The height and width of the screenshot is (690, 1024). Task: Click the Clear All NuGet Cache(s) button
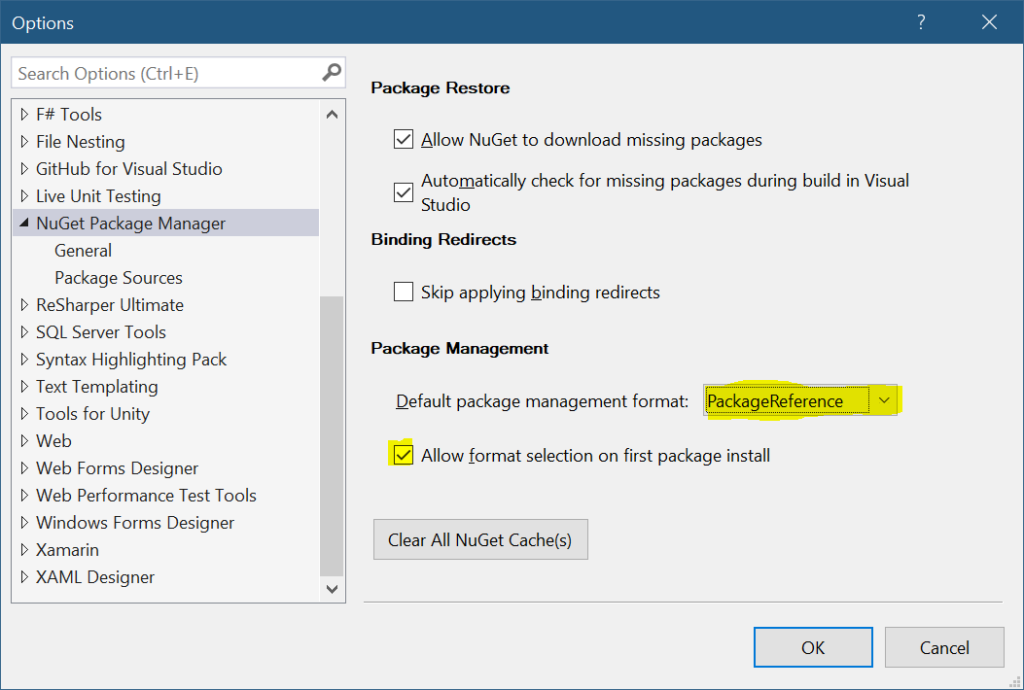pyautogui.click(x=480, y=540)
